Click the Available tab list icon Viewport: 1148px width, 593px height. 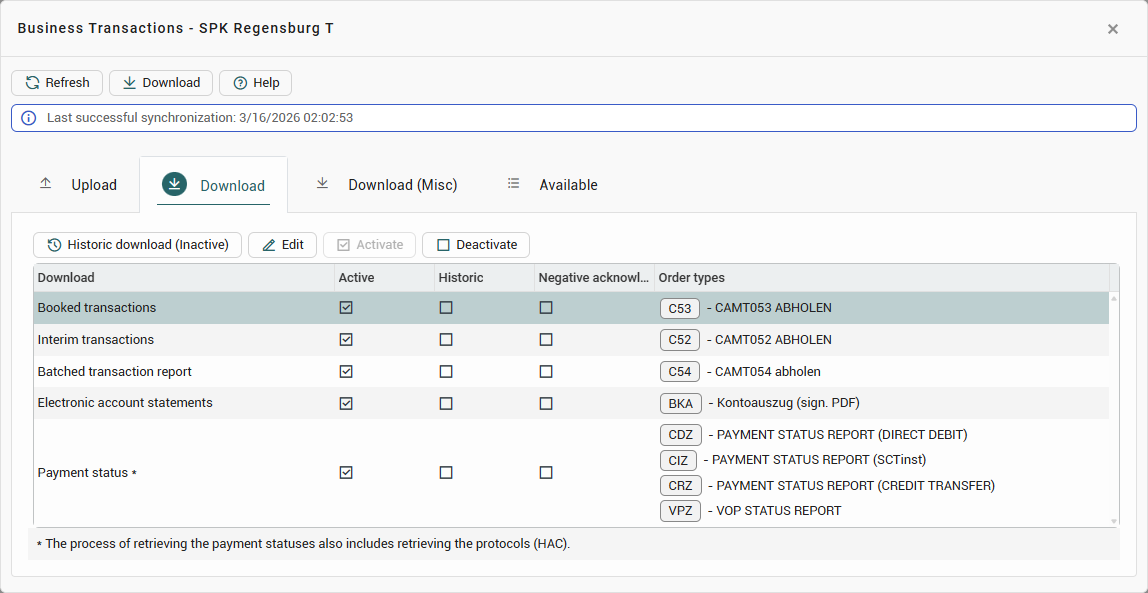coord(514,184)
